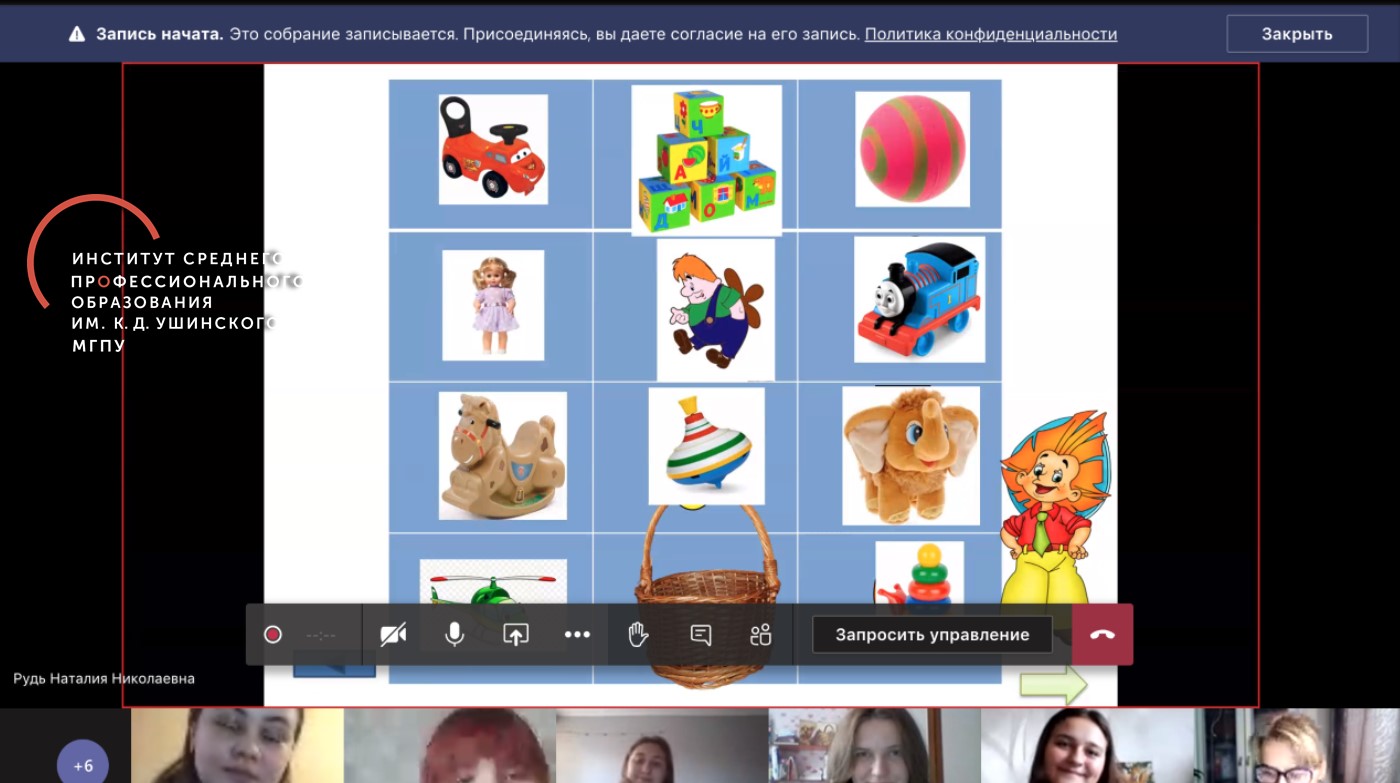
Task: Dismiss the banner with "Закрыть"
Action: click(1296, 34)
